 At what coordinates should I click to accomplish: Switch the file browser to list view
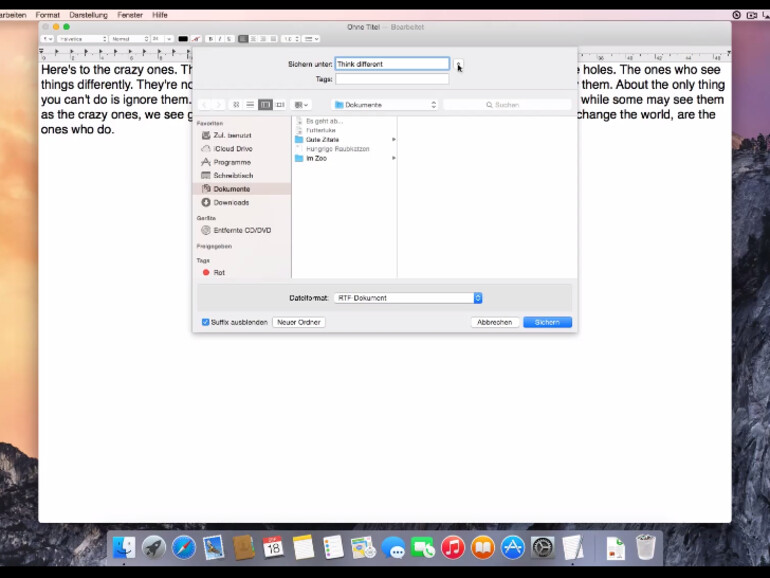[250, 105]
